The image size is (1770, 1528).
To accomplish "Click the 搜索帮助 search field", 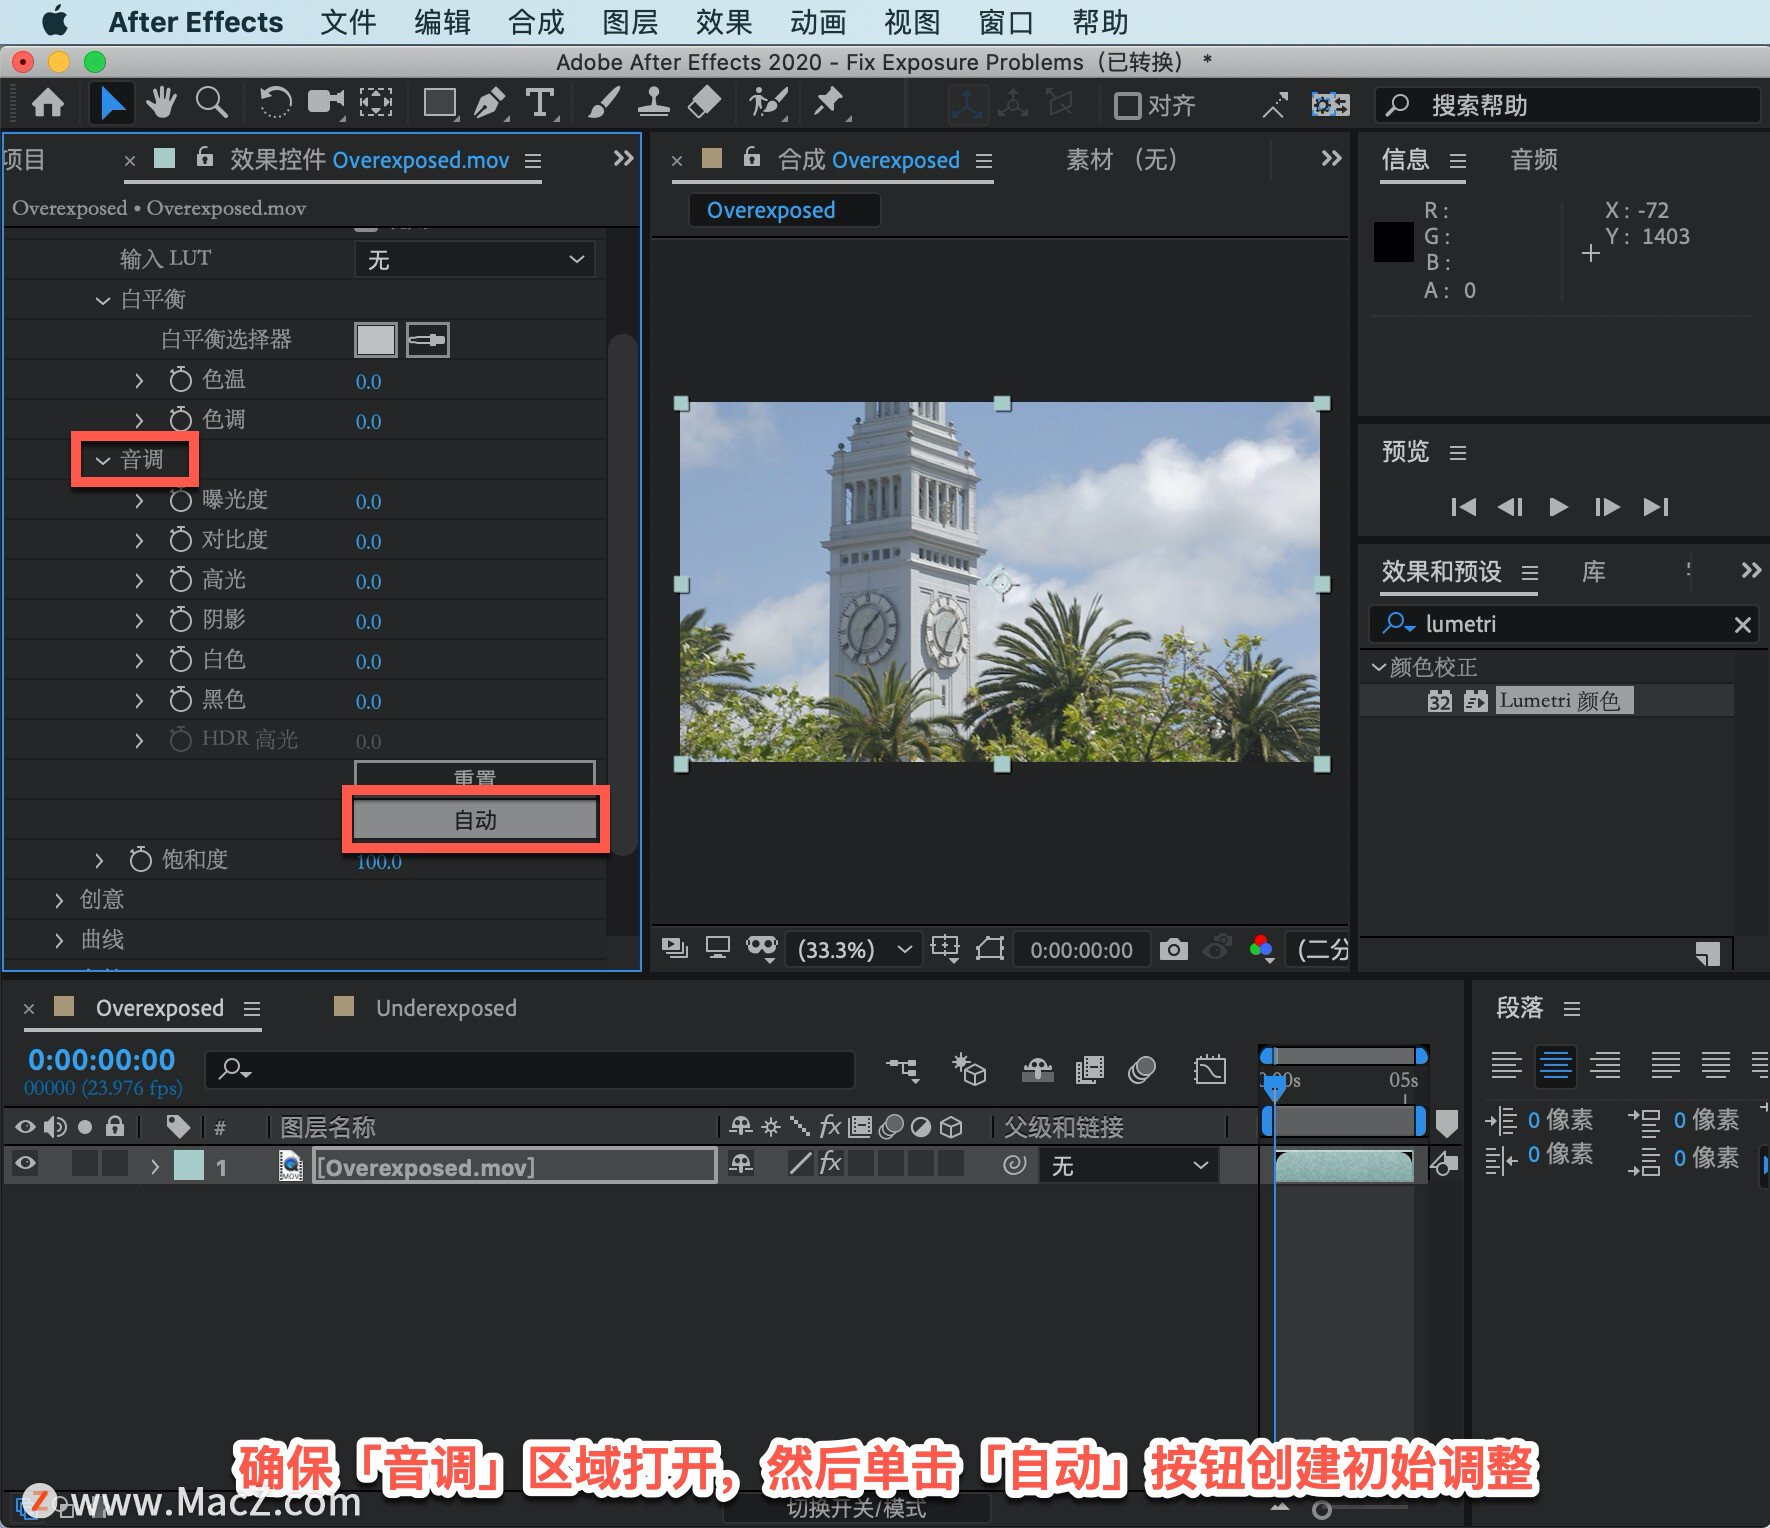I will coord(1567,105).
